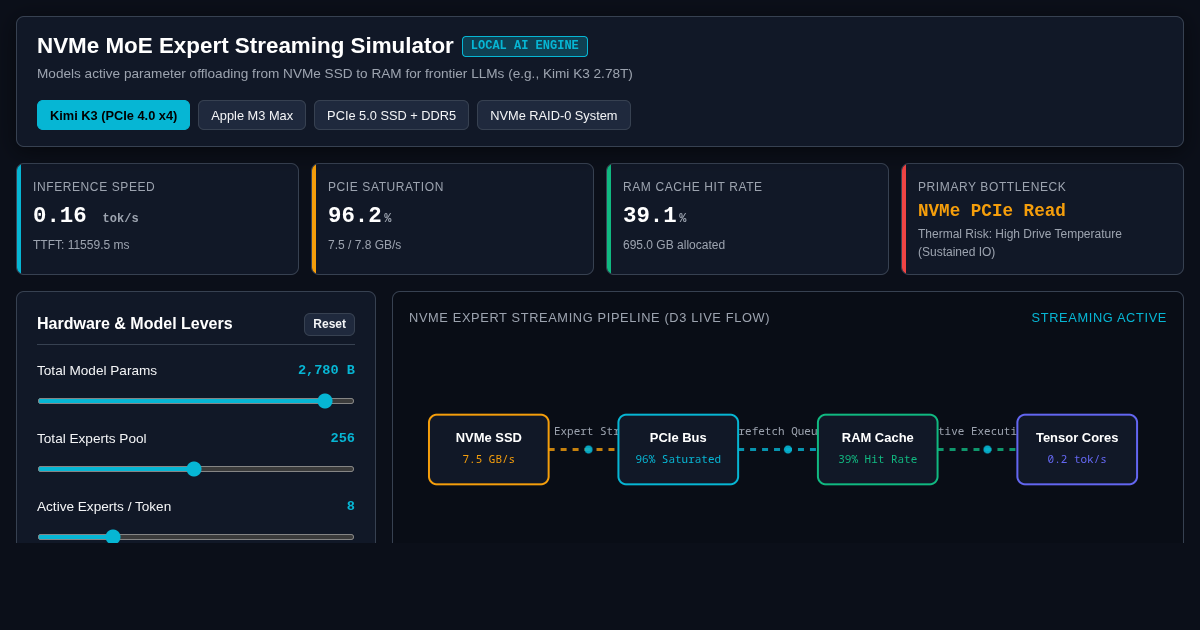Click the Inference Speed 0.16 tok/s value
The image size is (1200, 630).
pos(86,216)
